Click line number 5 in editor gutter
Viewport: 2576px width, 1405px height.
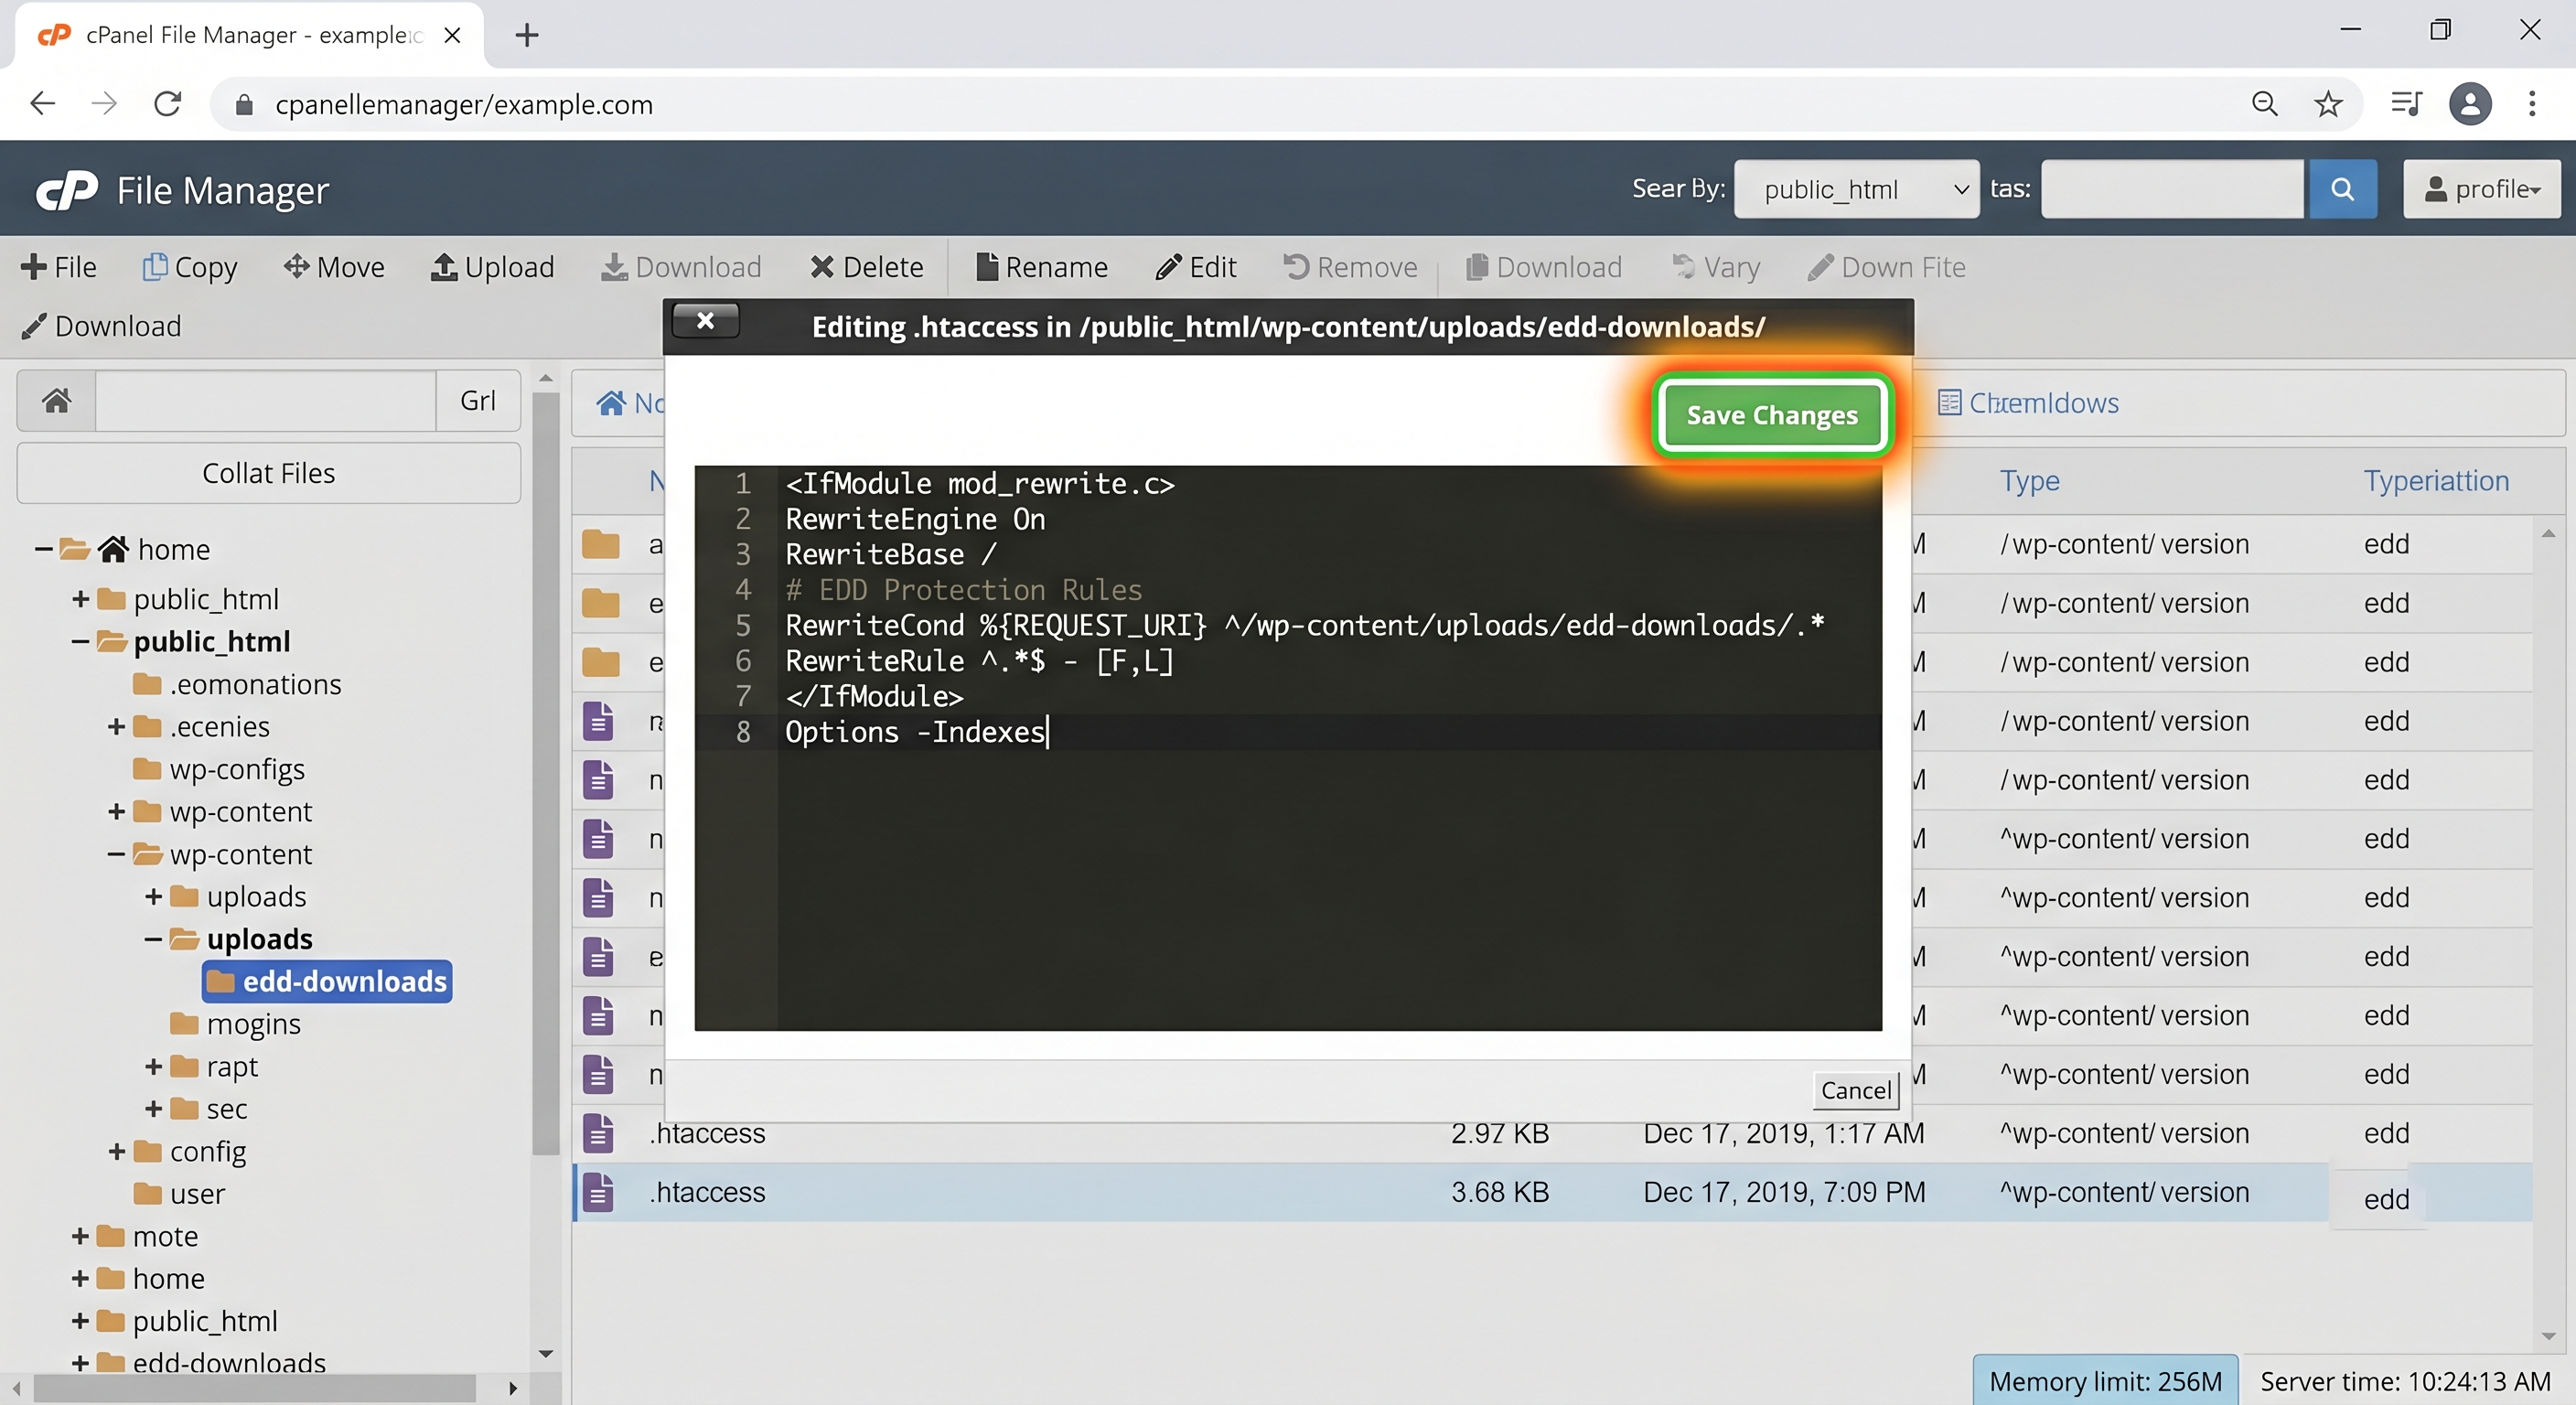[x=742, y=626]
